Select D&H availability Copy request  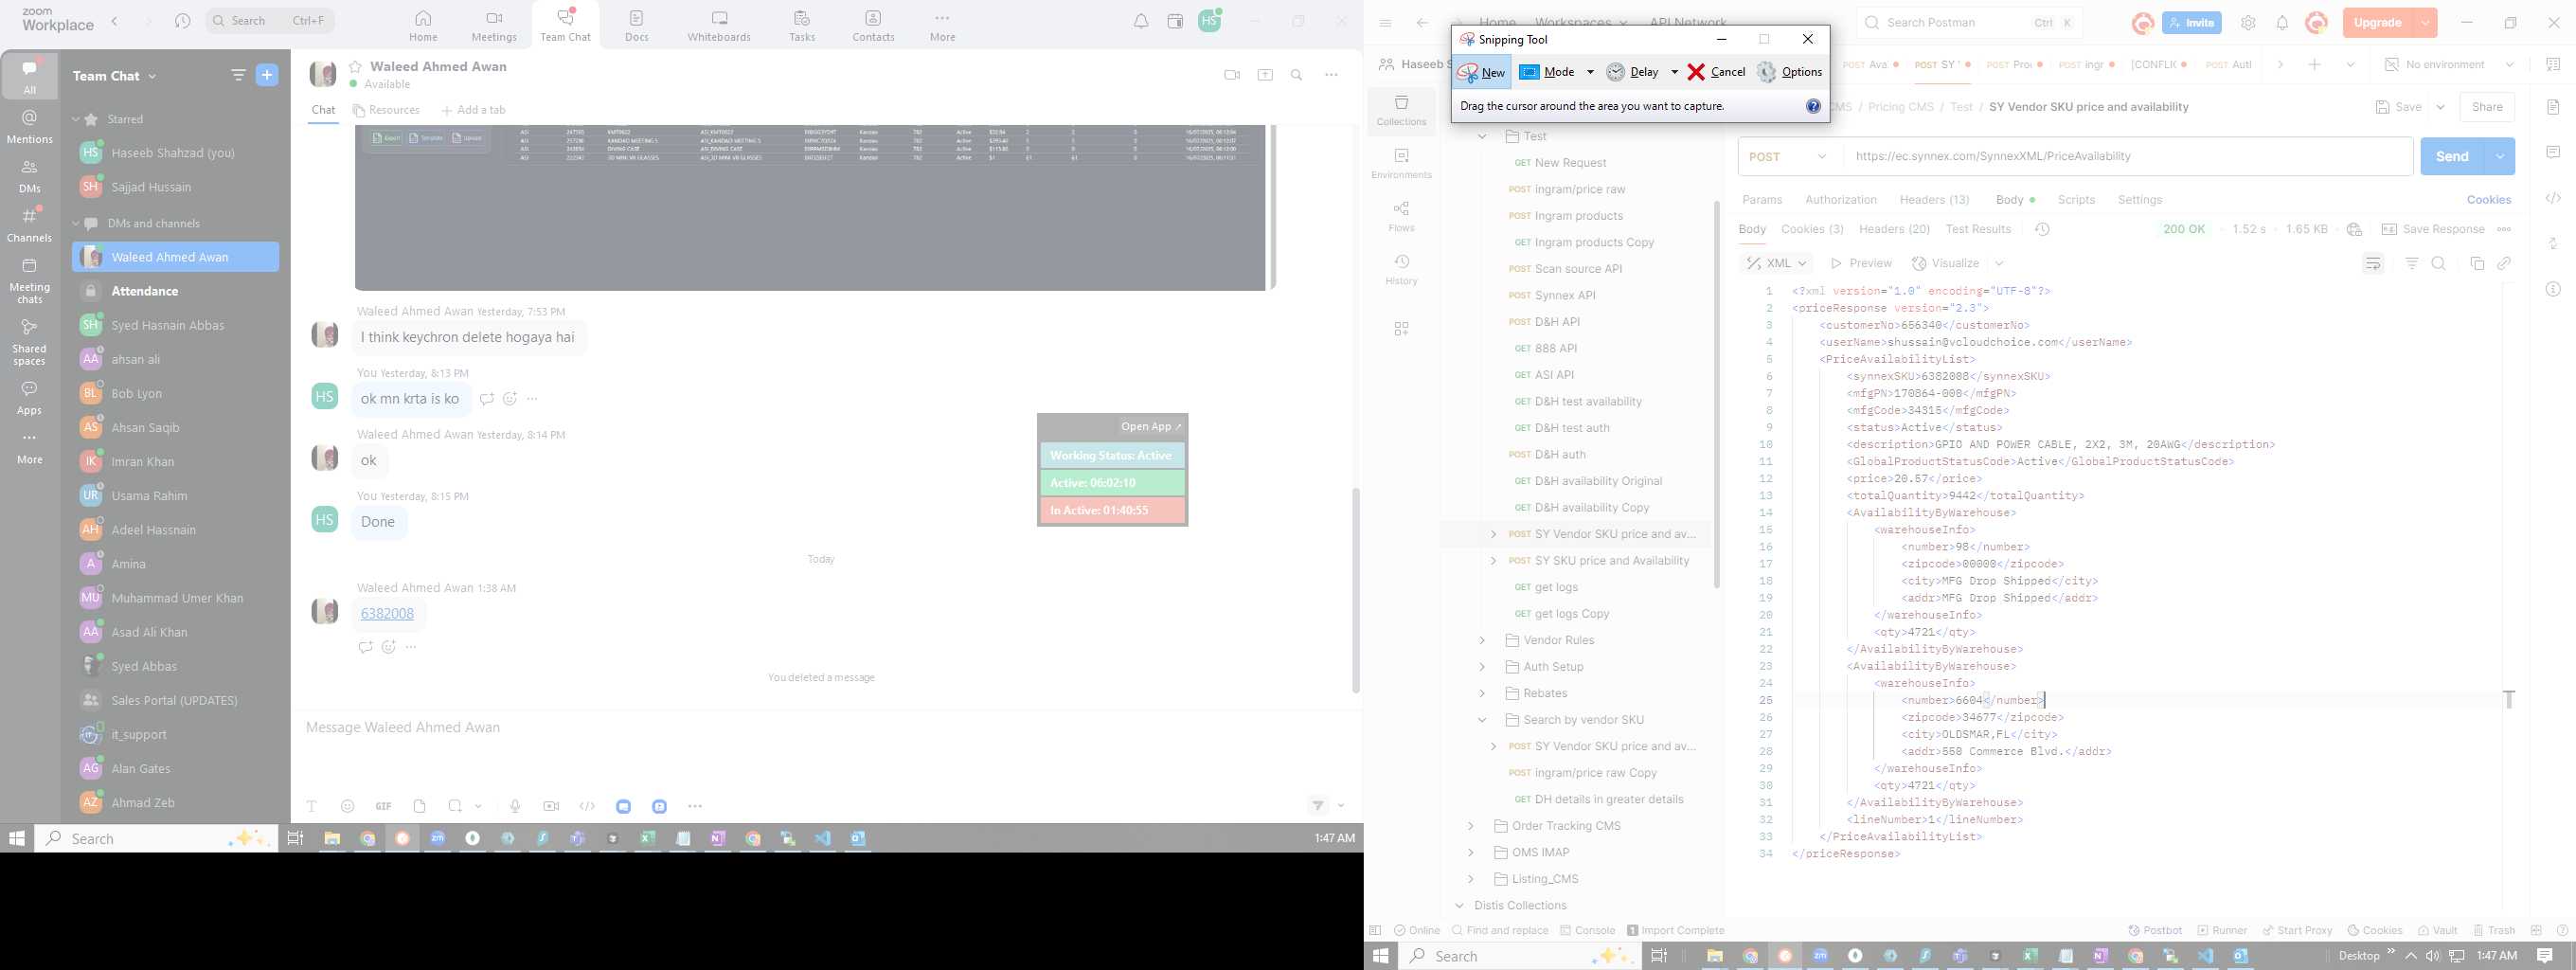pos(1592,508)
